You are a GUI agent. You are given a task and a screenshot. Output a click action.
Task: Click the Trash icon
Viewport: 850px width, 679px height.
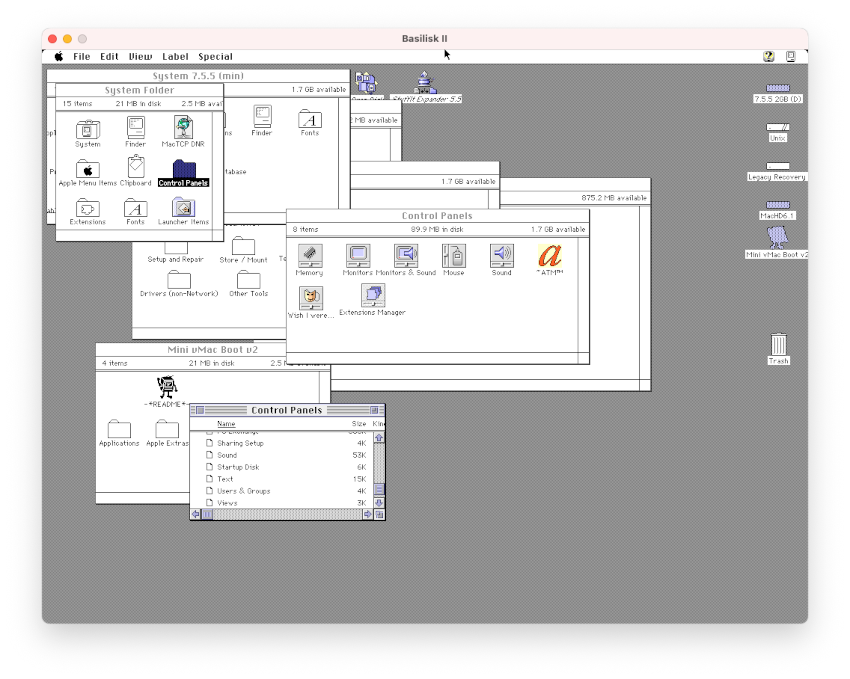tap(778, 345)
